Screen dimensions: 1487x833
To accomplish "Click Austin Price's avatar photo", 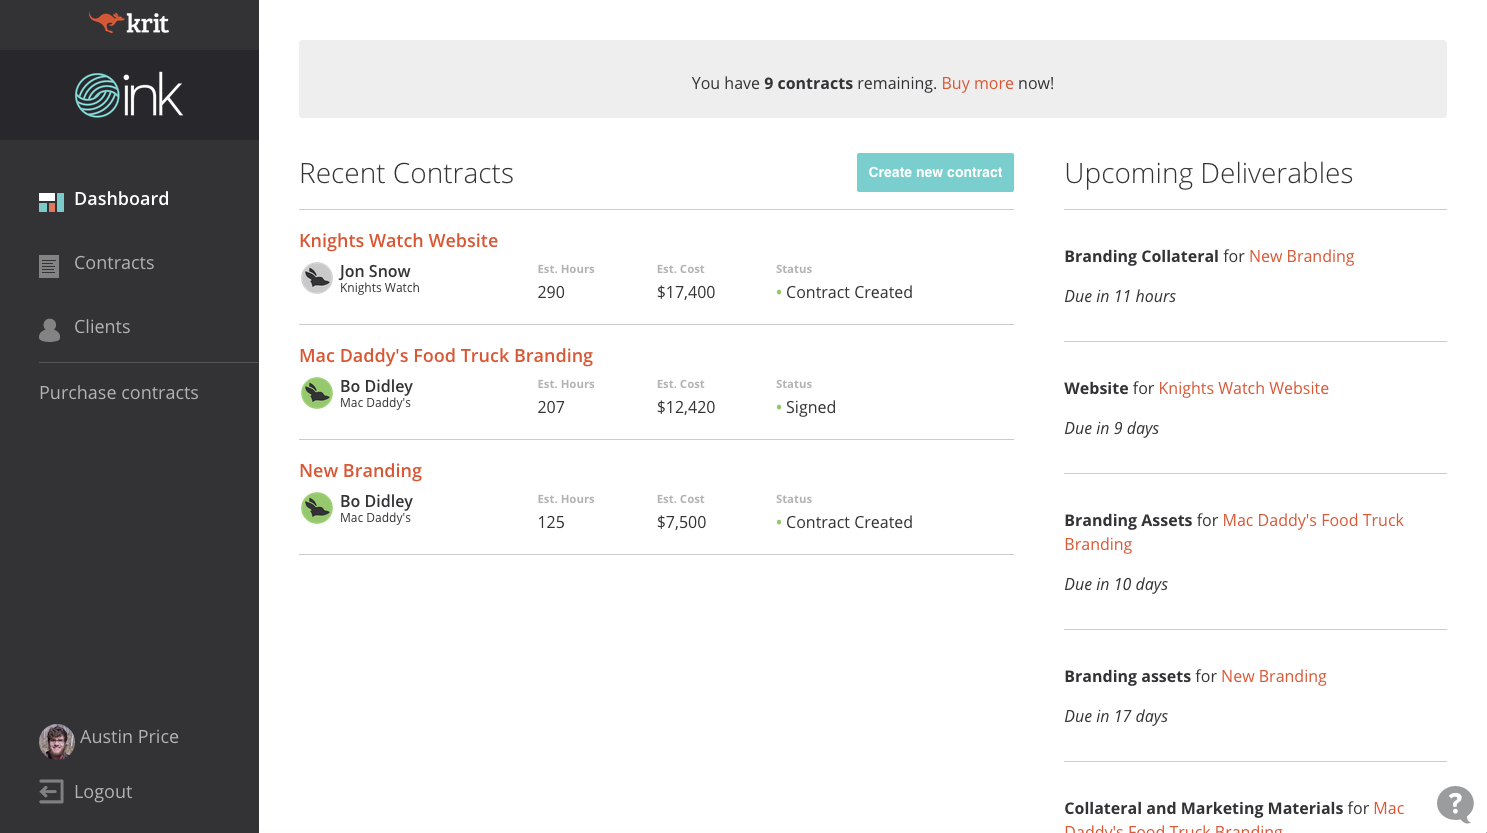I will coord(57,742).
